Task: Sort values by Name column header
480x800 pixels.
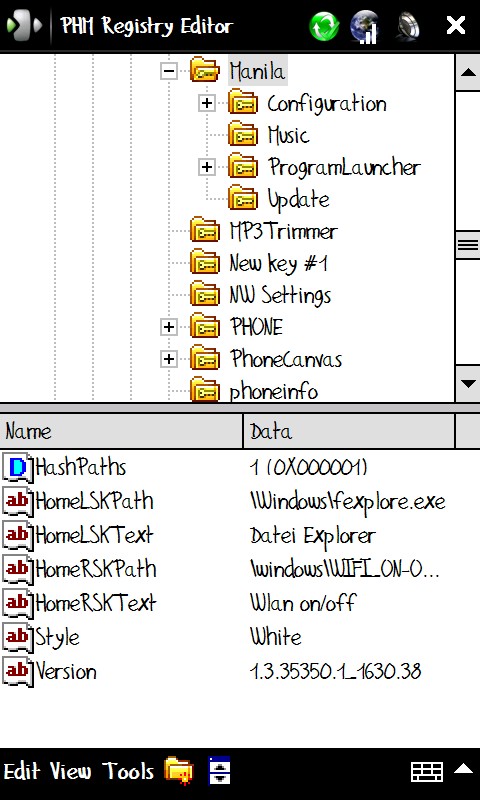Action: (x=121, y=432)
